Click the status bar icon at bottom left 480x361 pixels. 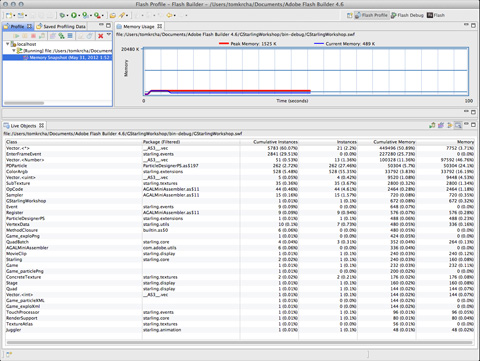pyautogui.click(x=9, y=354)
